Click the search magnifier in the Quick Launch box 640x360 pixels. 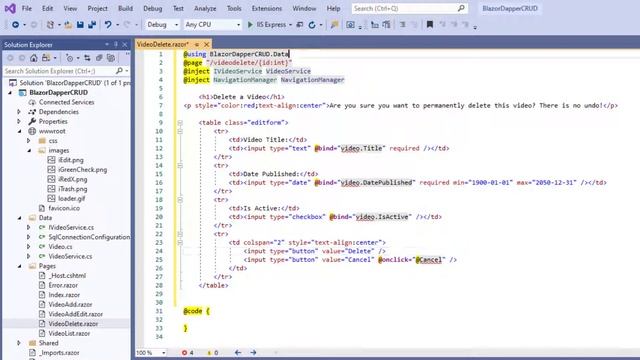(x=461, y=8)
